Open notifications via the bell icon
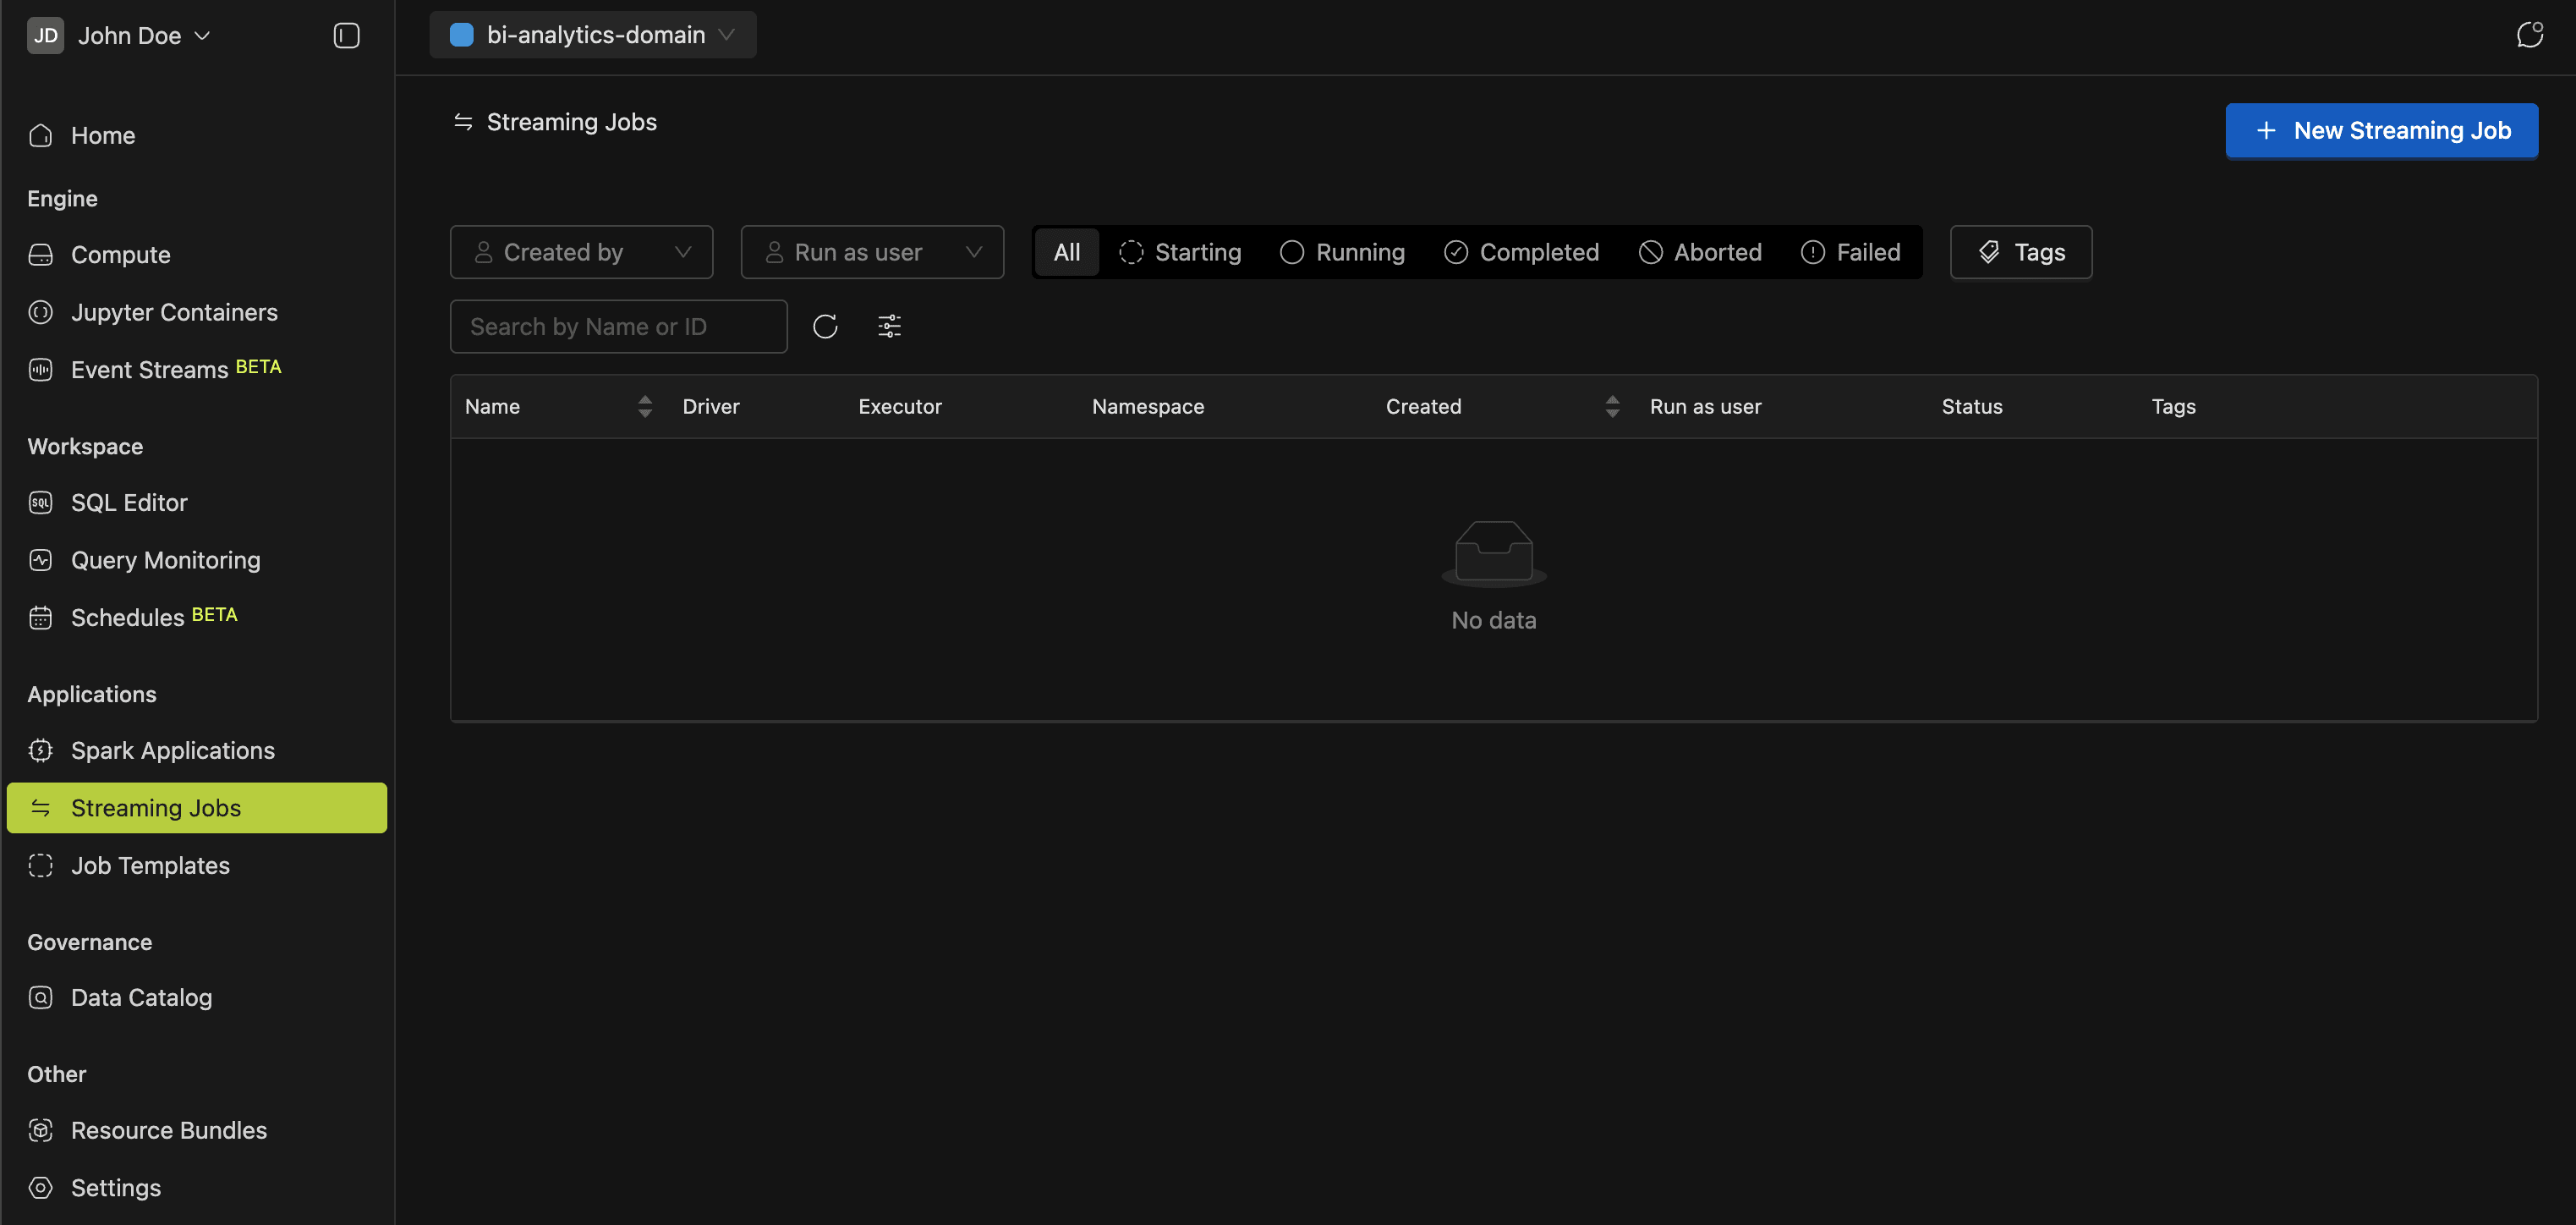 [x=2530, y=34]
